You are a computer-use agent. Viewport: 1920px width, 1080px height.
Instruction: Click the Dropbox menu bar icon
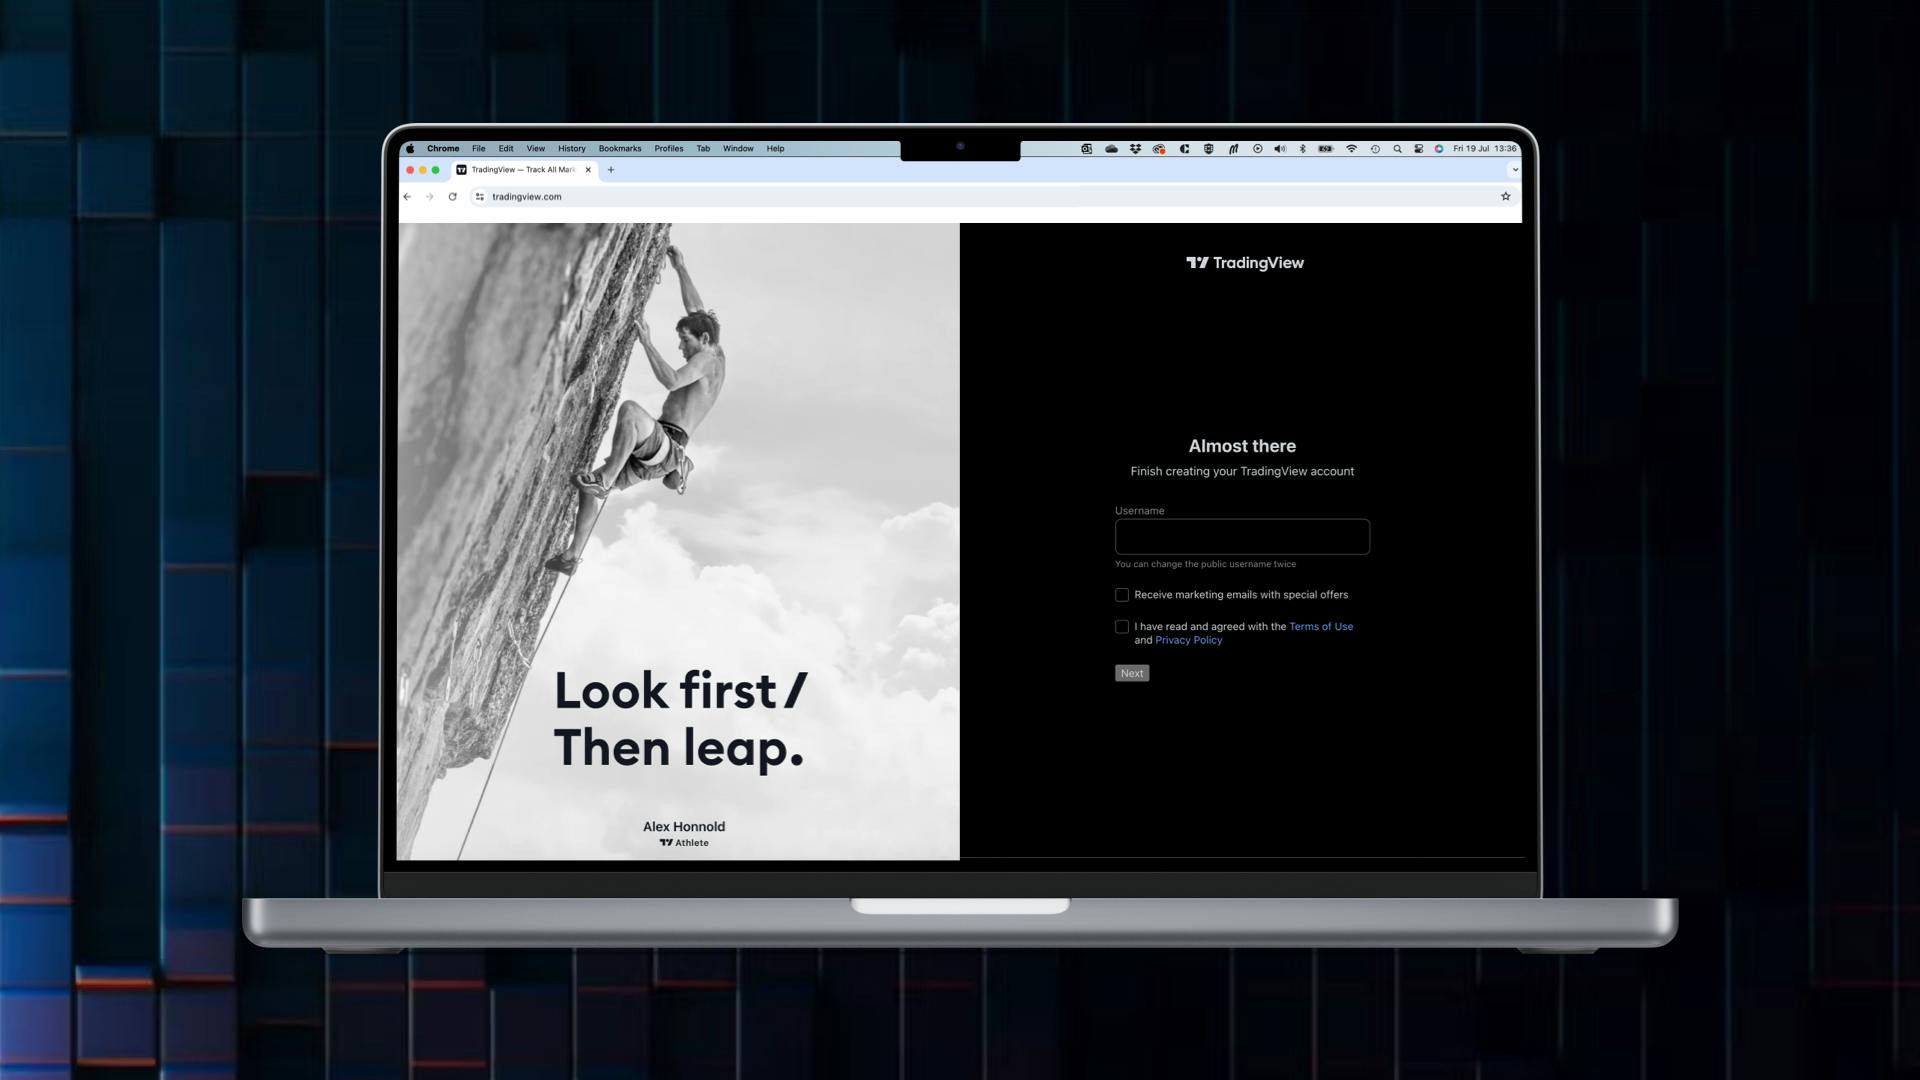[x=1136, y=149]
